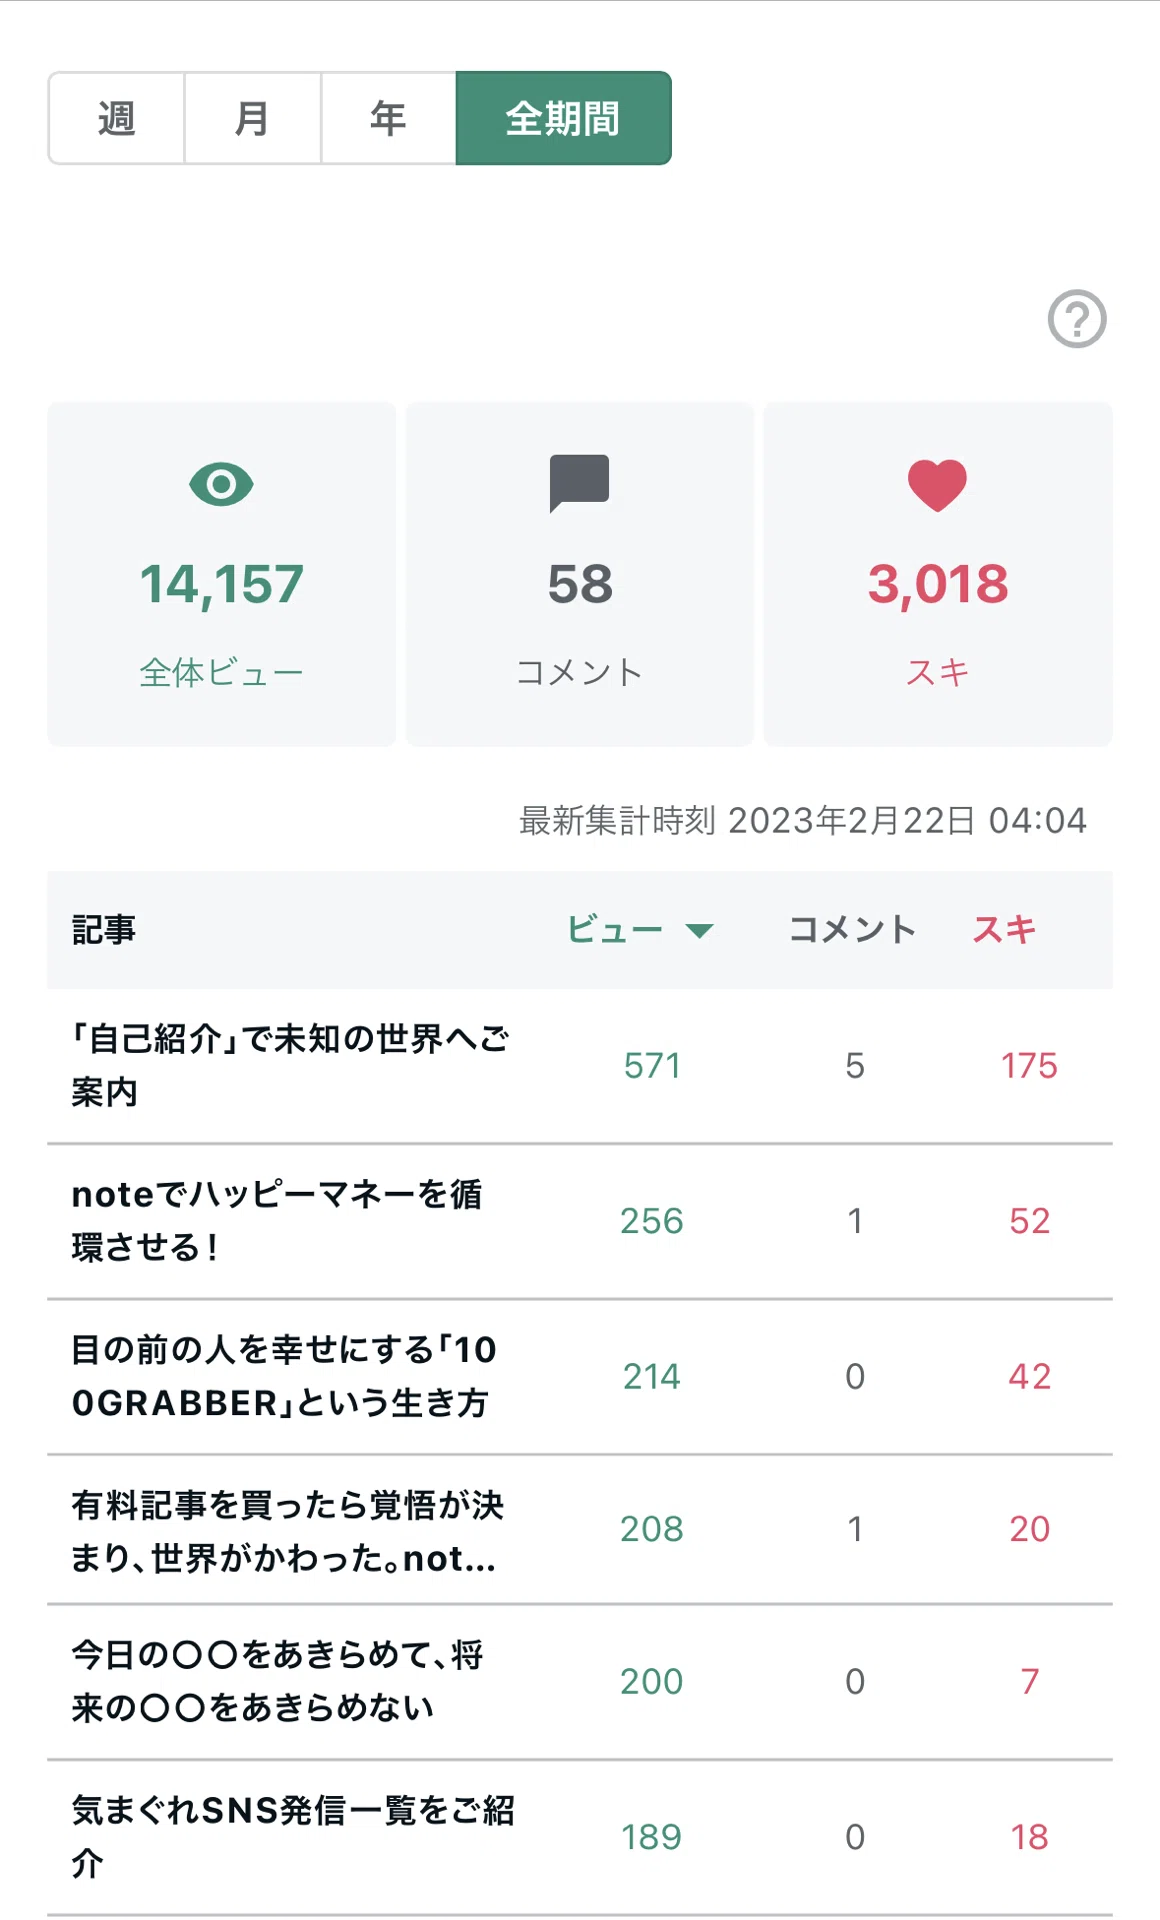Select the 年 period tab
1160x1920 pixels.
click(388, 118)
